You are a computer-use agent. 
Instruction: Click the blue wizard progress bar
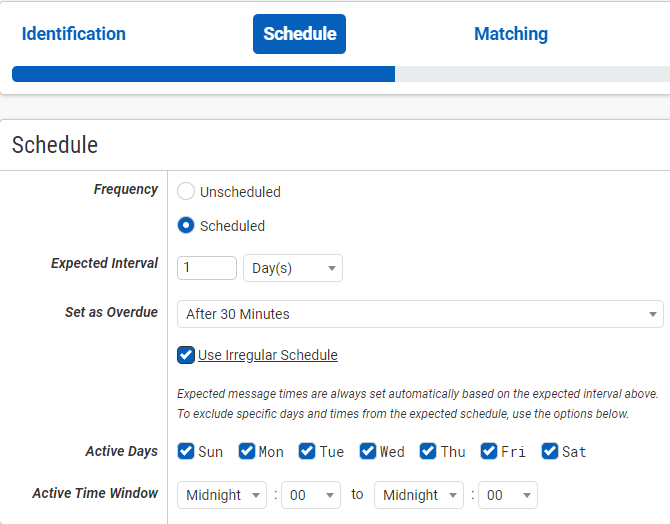(203, 74)
